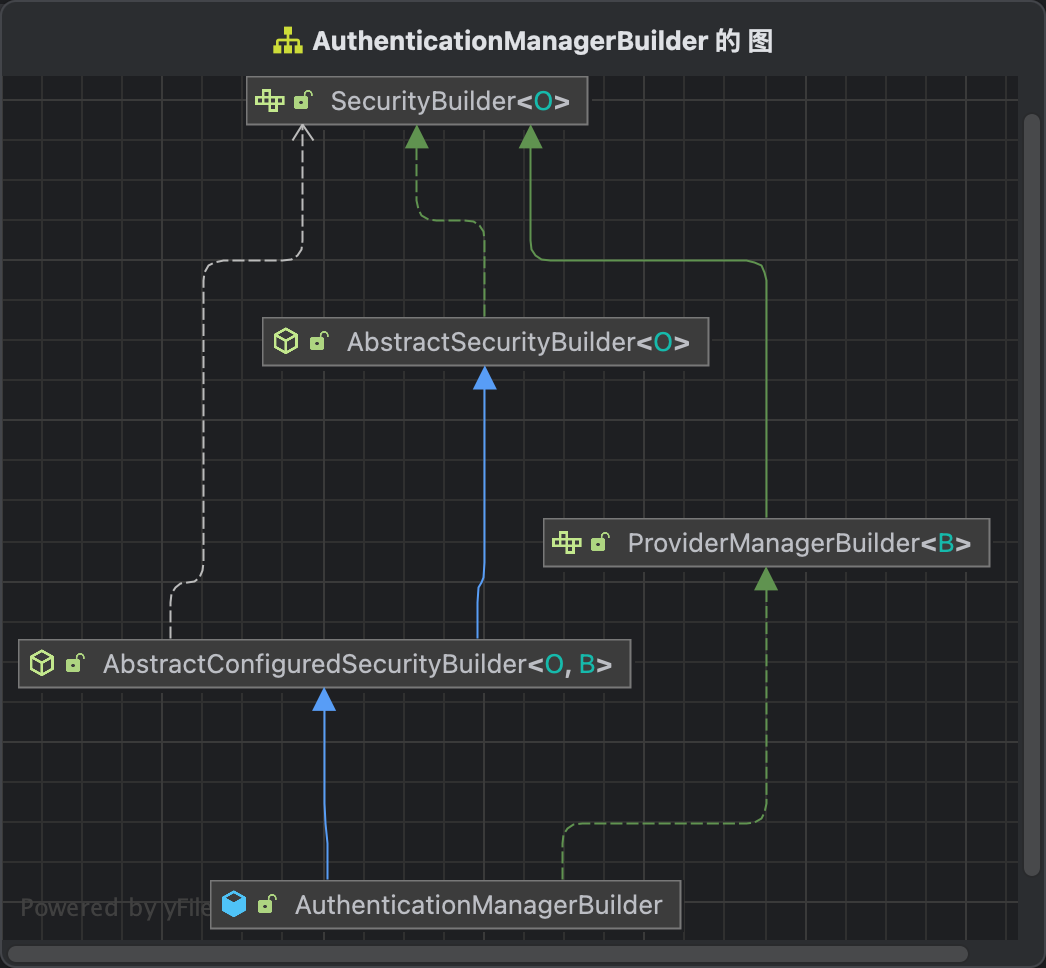Click the "Powered by yFiles" link
The image size is (1046, 968).
[x=120, y=907]
